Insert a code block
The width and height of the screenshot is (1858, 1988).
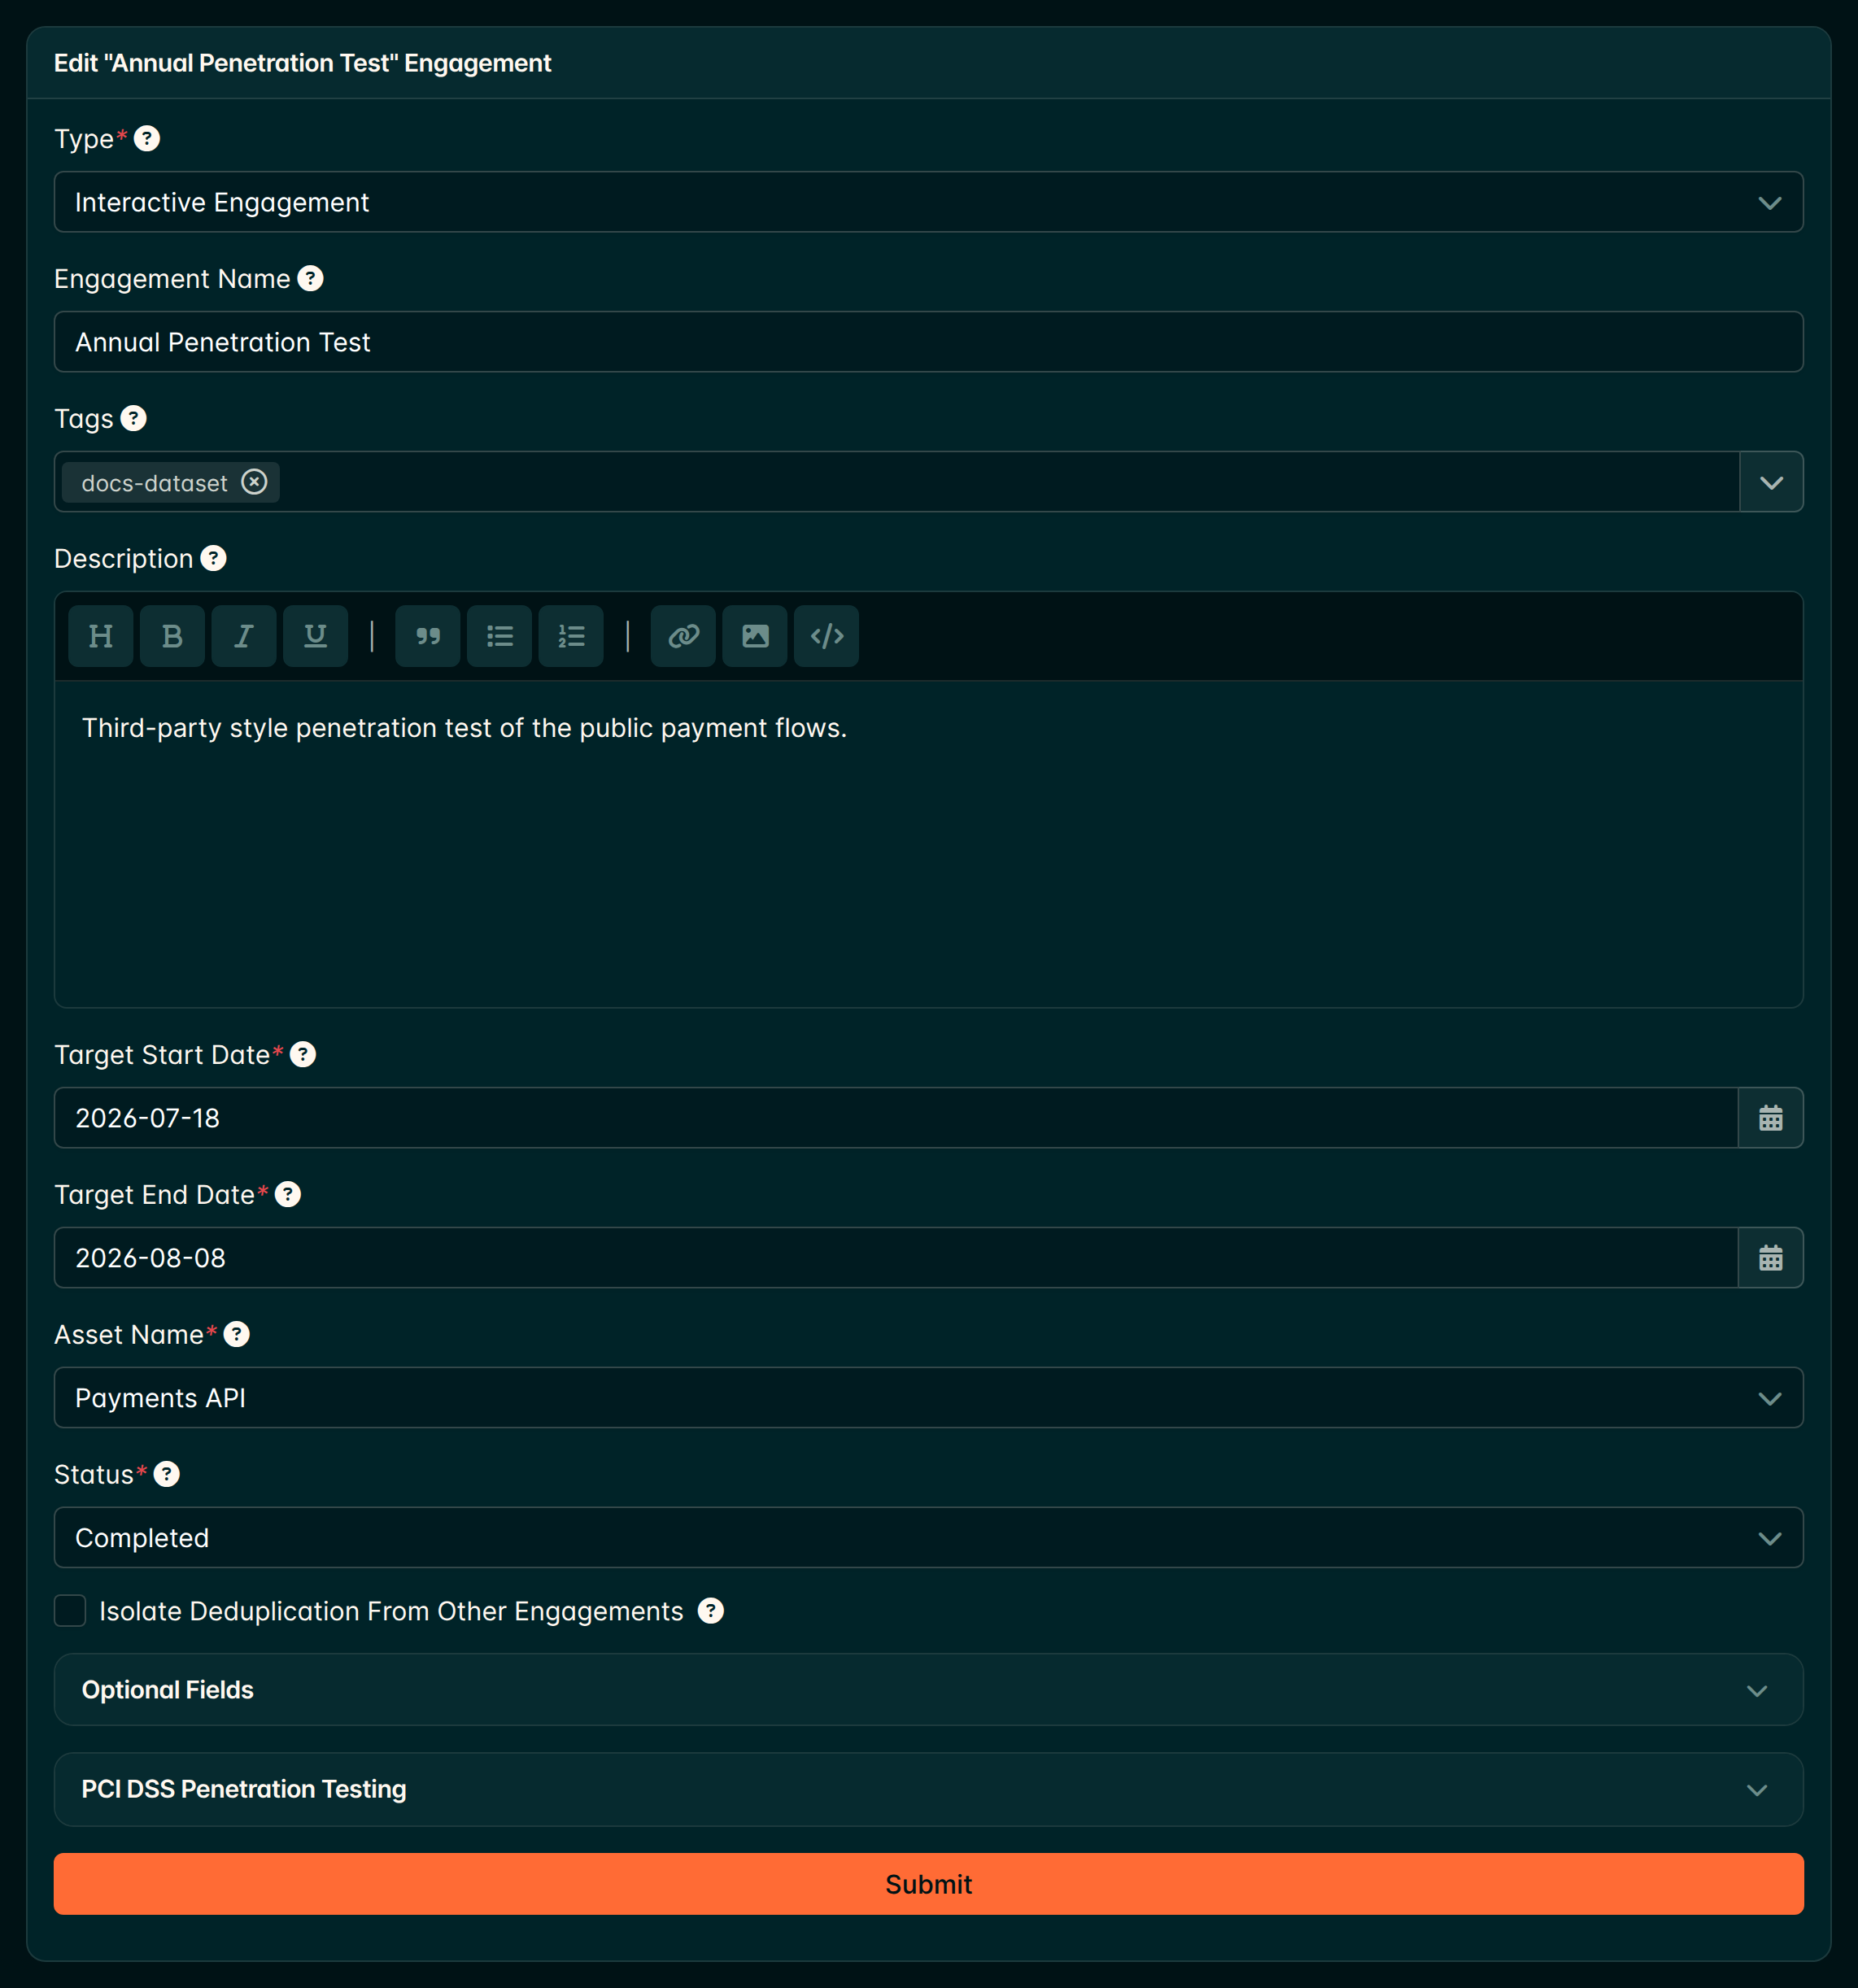tap(826, 636)
